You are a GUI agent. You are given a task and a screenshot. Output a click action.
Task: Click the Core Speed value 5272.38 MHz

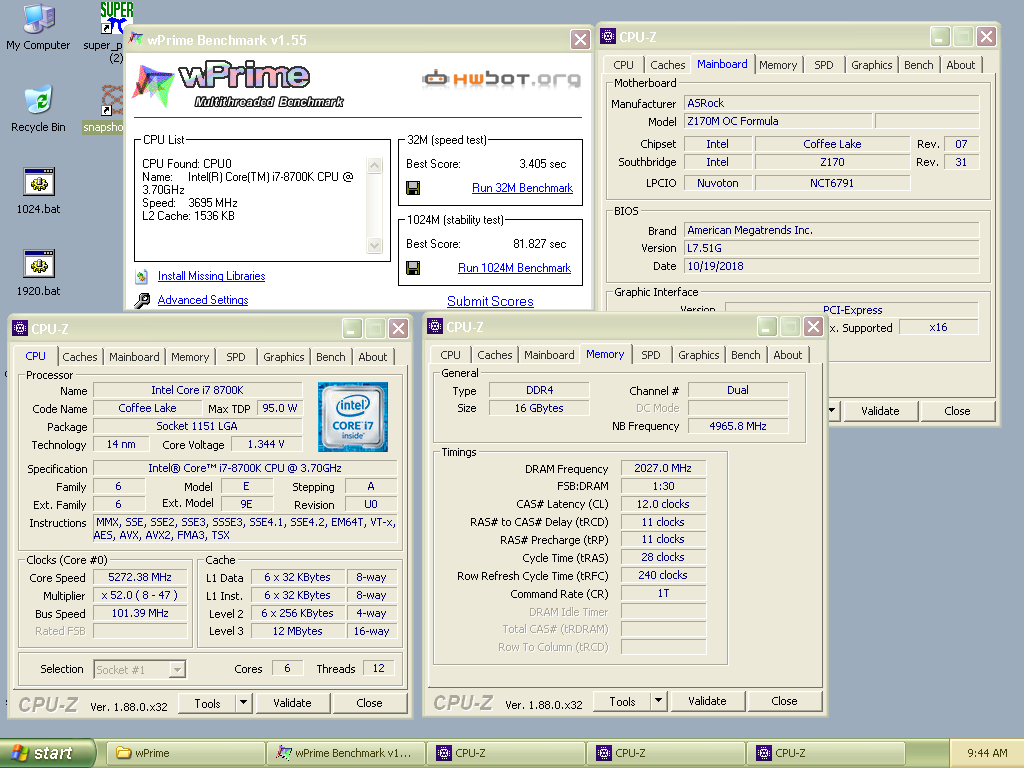[140, 577]
